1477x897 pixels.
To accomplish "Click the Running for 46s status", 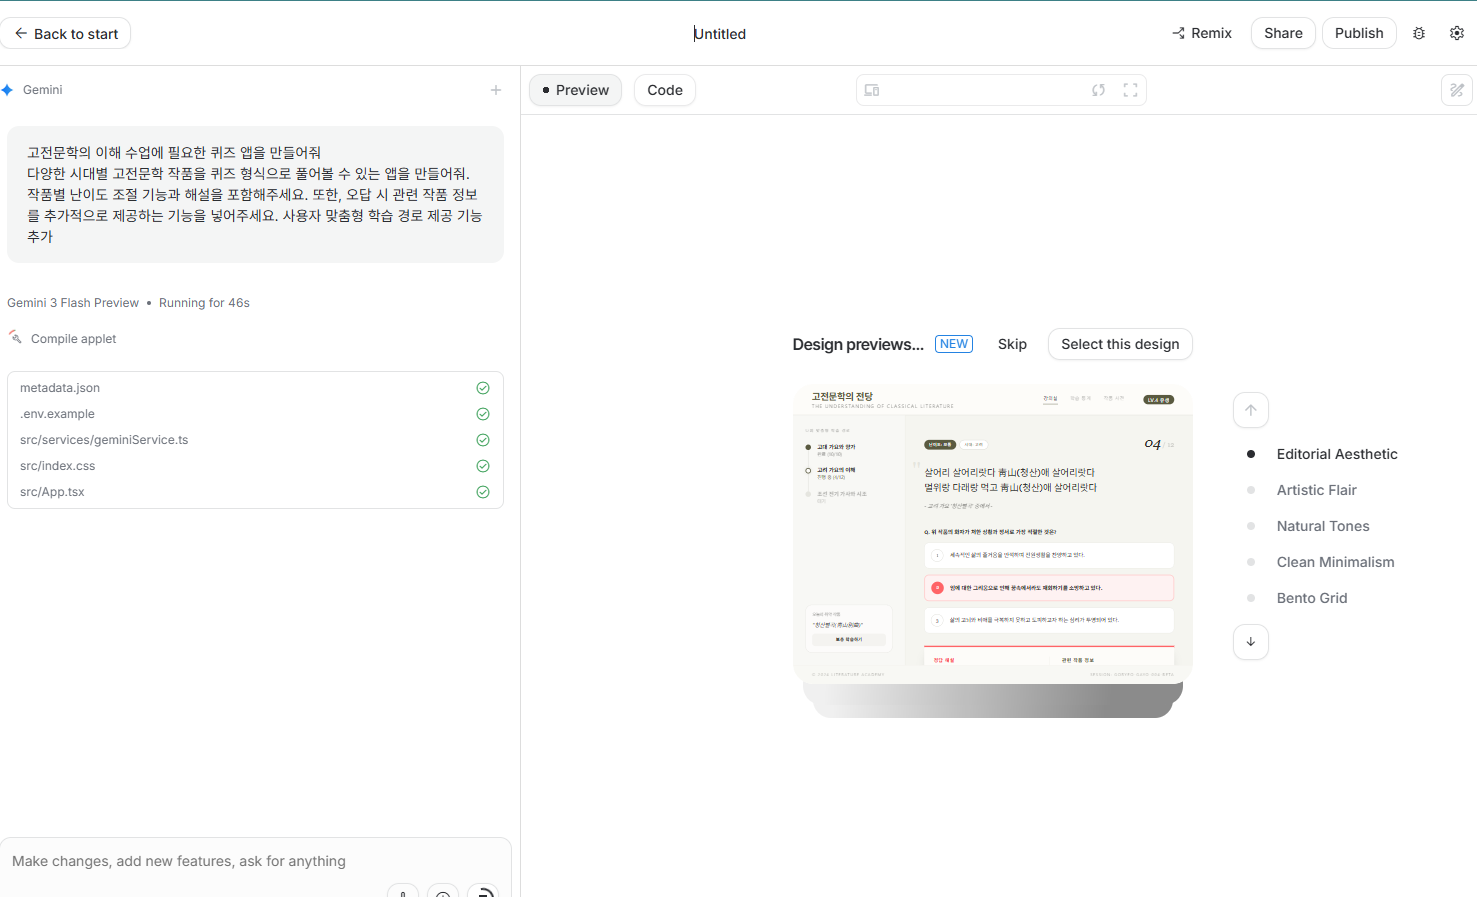I will point(204,303).
